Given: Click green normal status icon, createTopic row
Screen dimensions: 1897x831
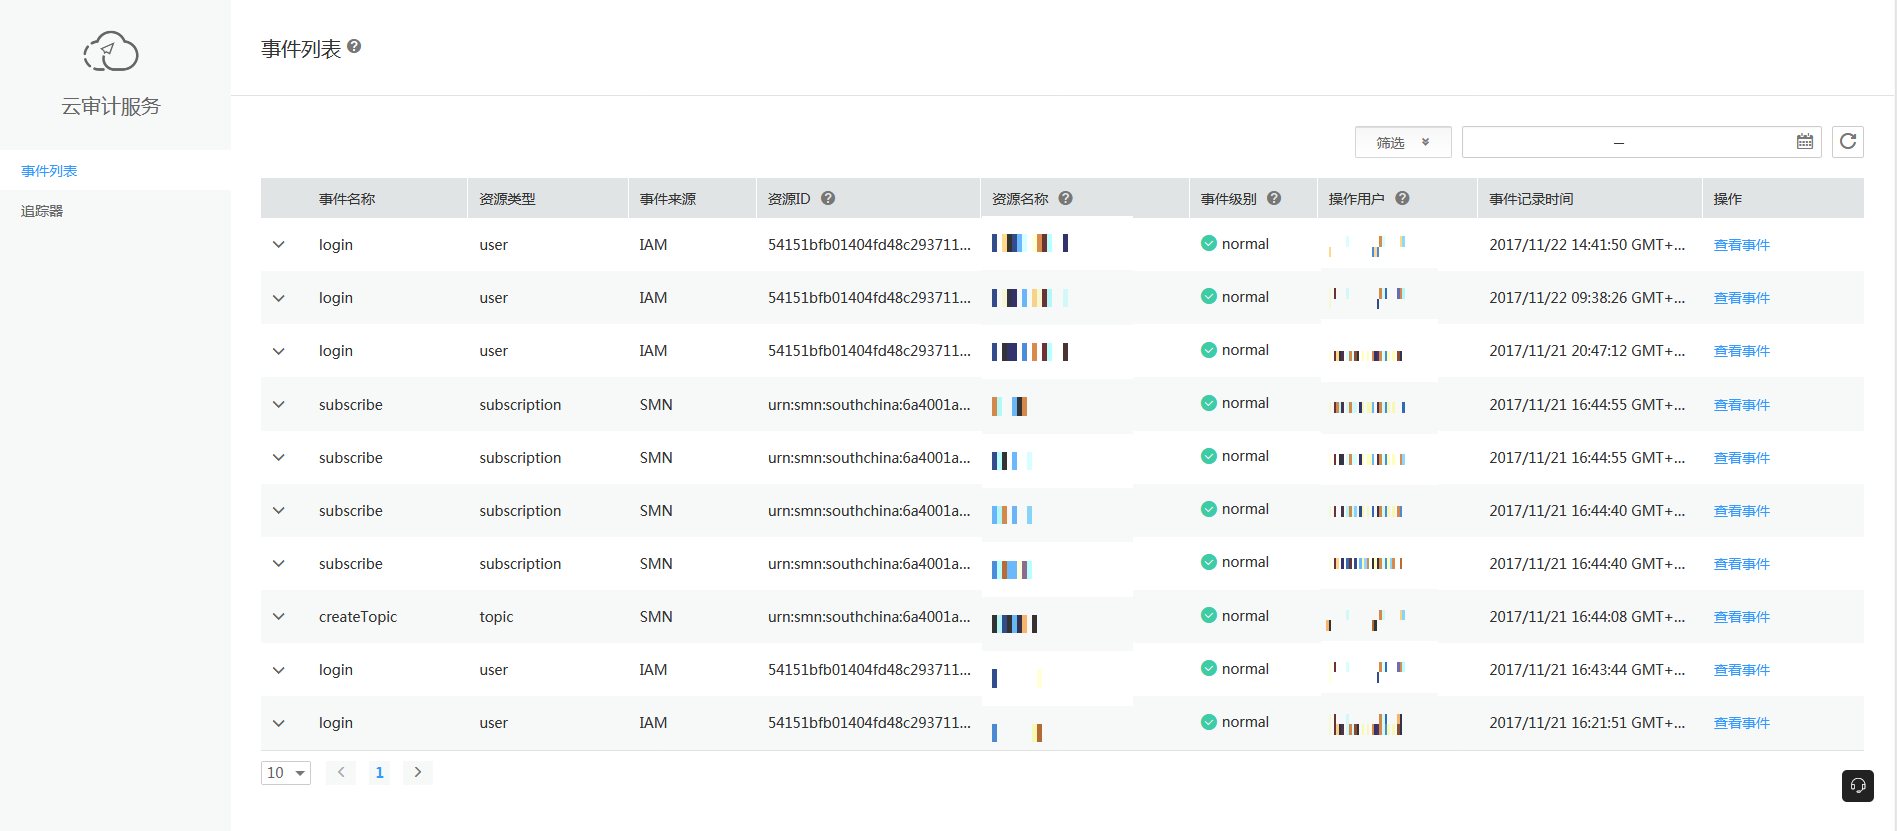Looking at the screenshot, I should (x=1209, y=615).
